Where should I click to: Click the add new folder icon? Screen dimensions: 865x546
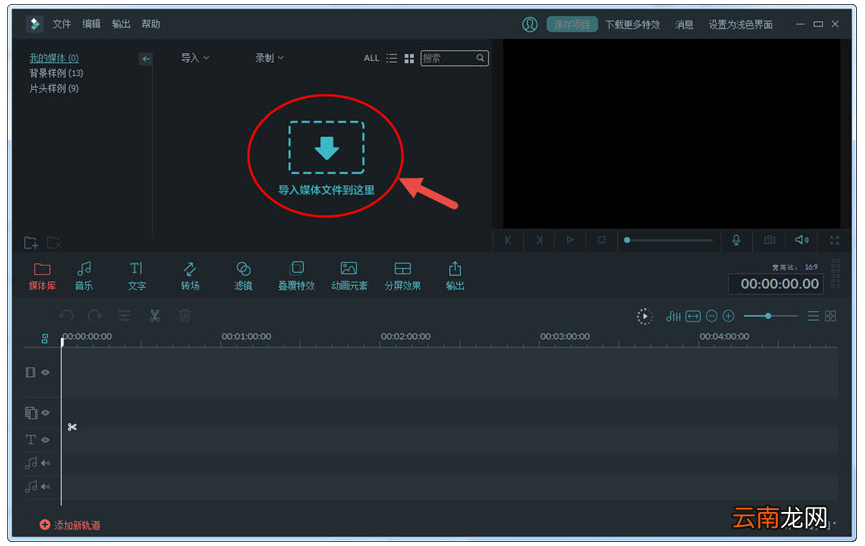coord(31,243)
